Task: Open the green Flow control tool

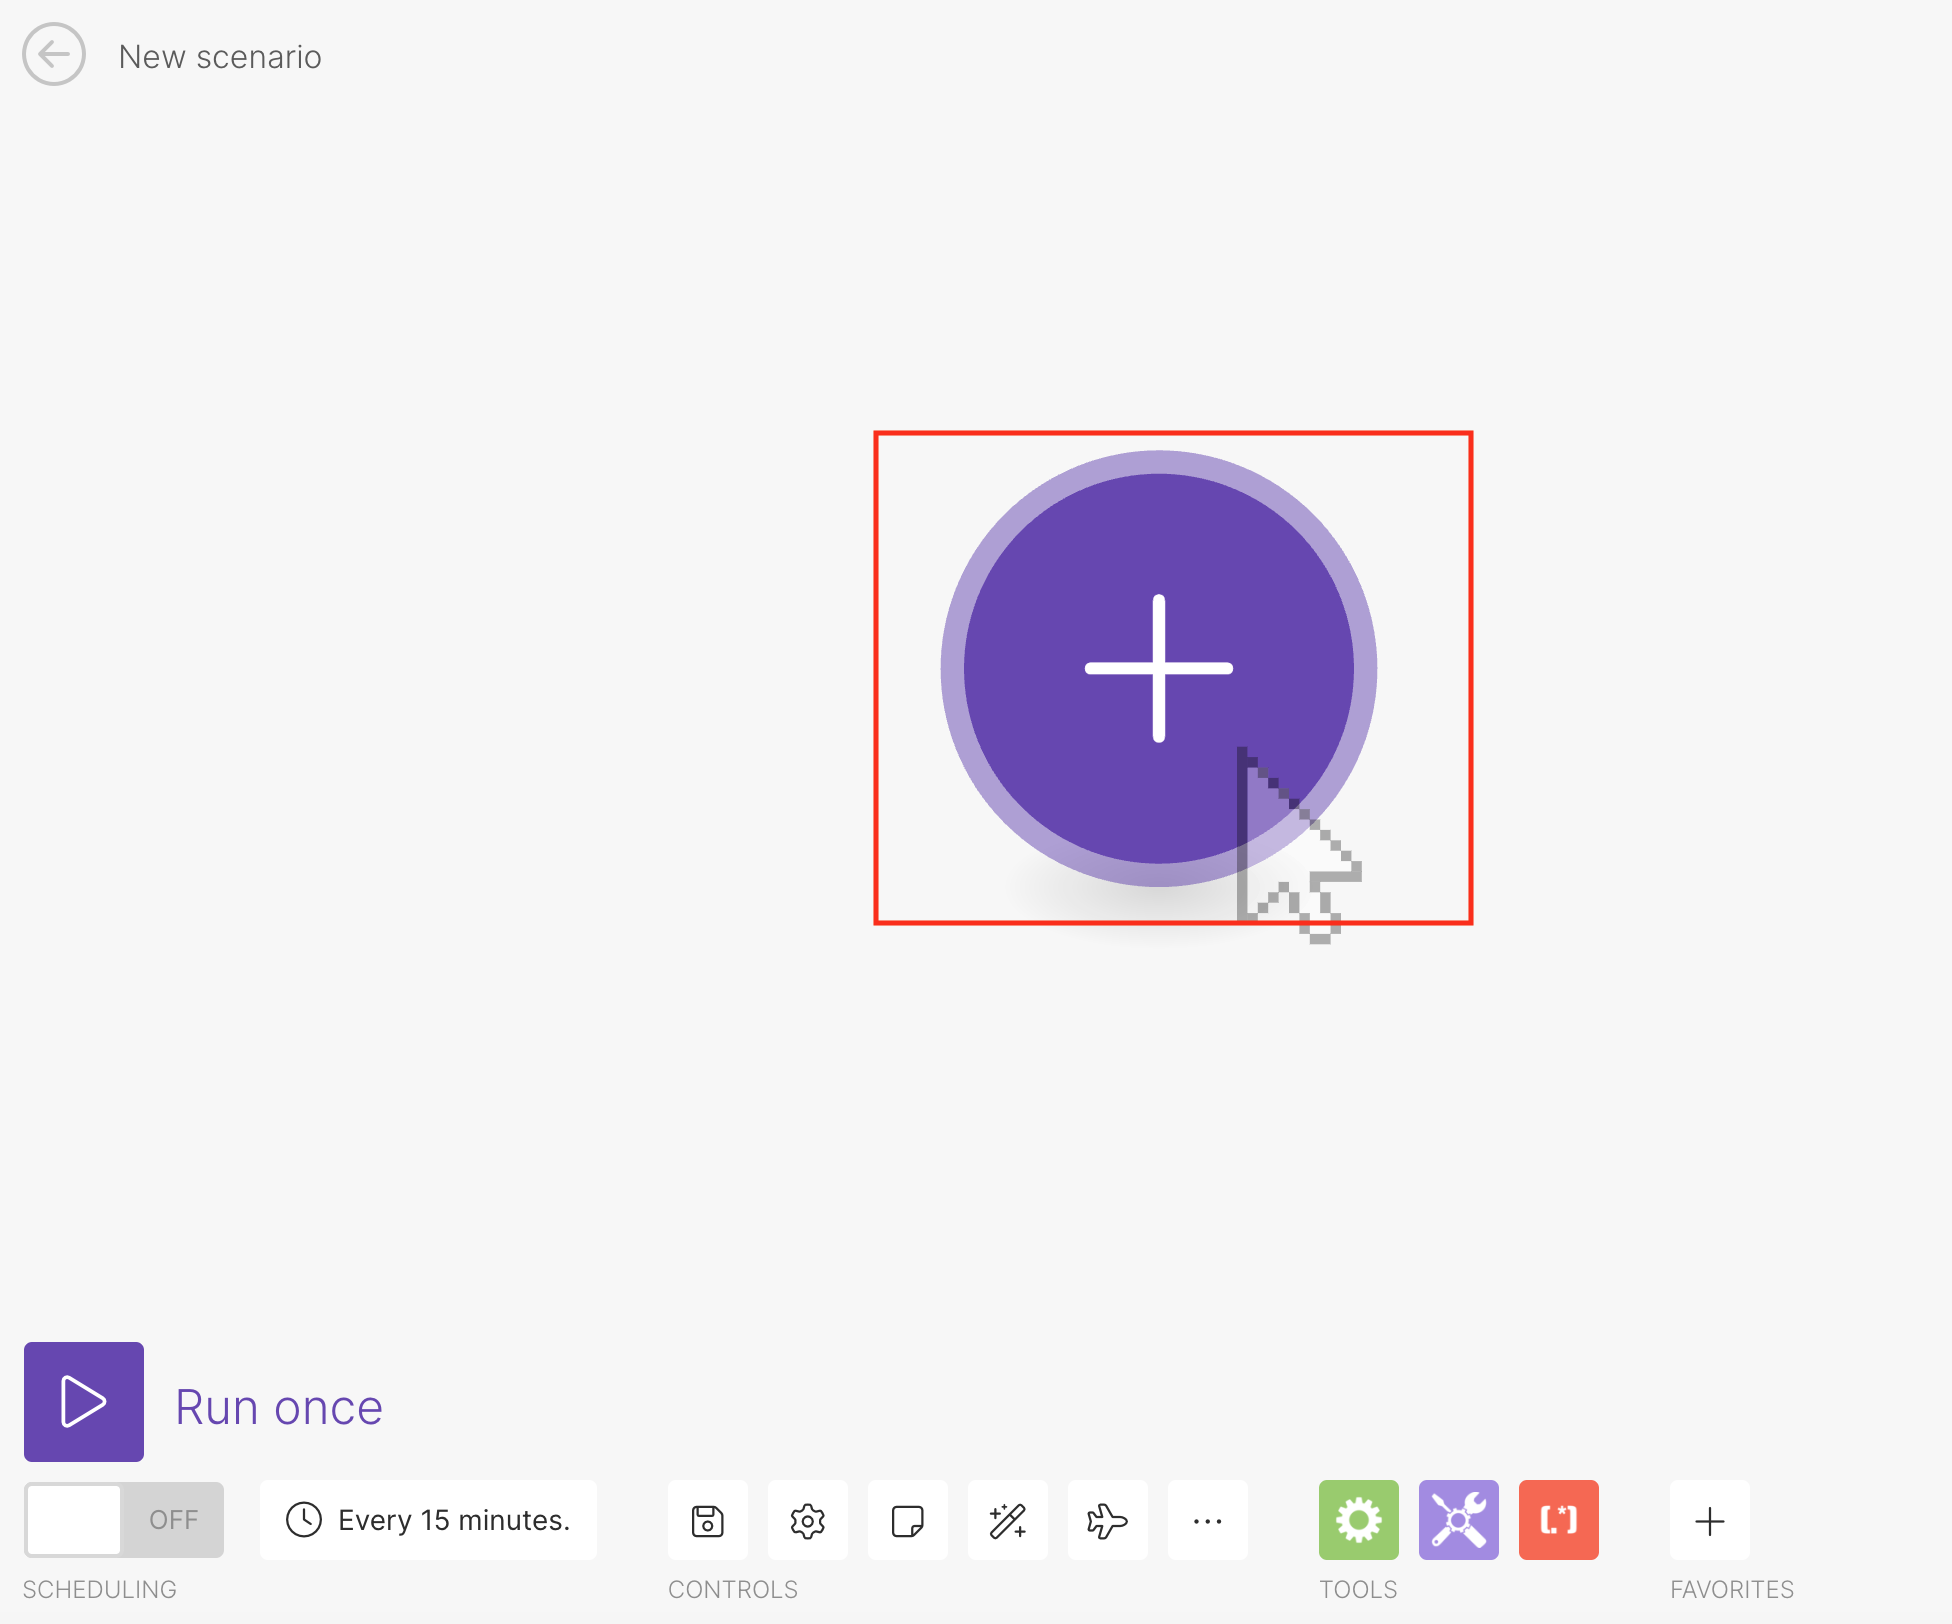Action: 1358,1520
